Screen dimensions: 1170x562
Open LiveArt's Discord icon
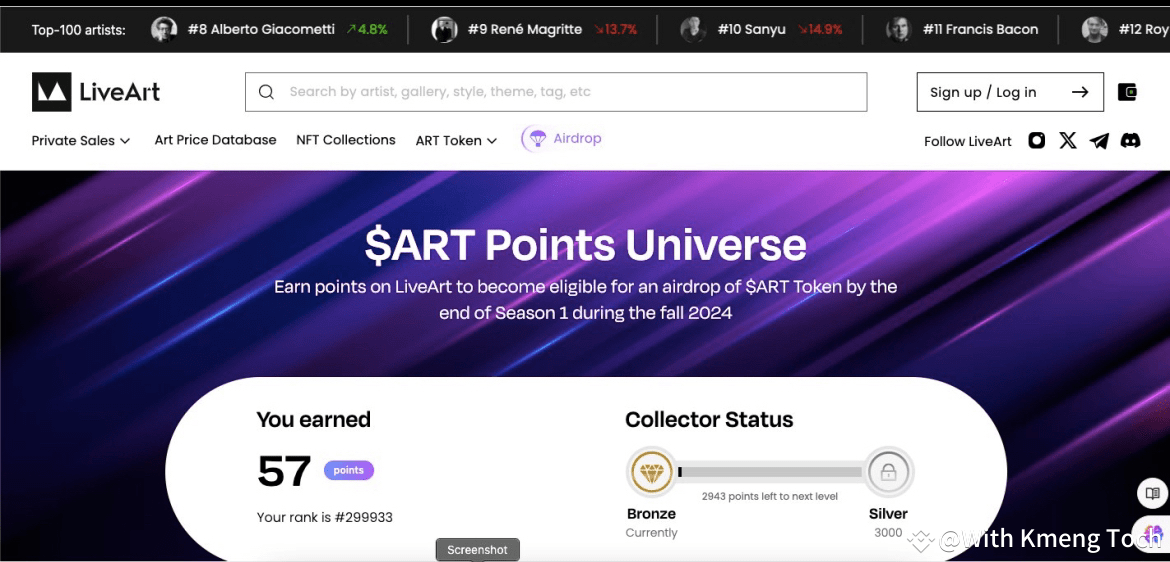pyautogui.click(x=1130, y=140)
